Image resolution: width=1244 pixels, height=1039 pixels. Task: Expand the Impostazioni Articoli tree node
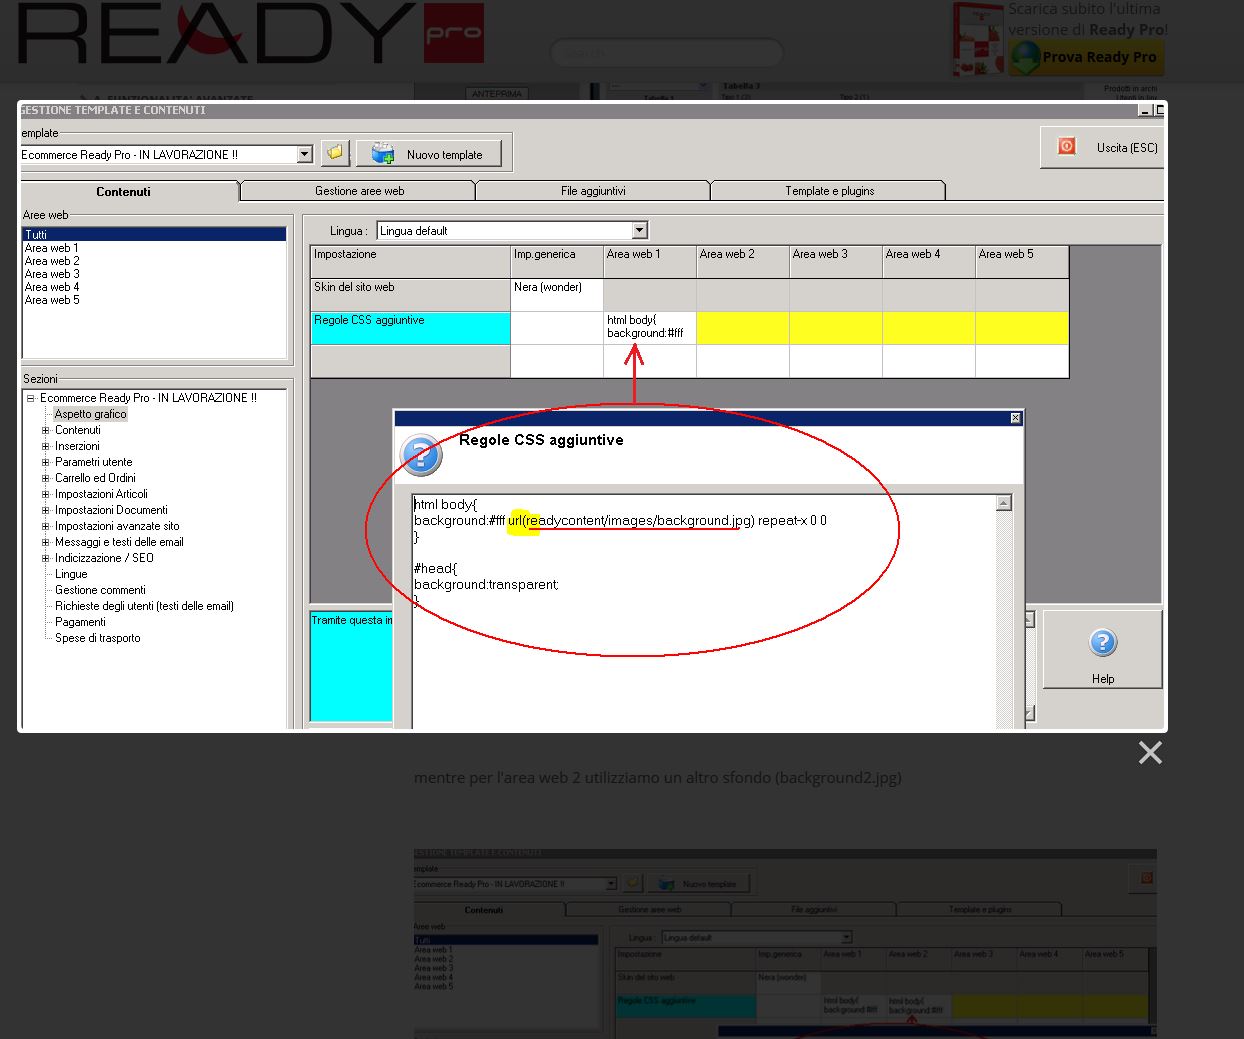pyautogui.click(x=45, y=494)
